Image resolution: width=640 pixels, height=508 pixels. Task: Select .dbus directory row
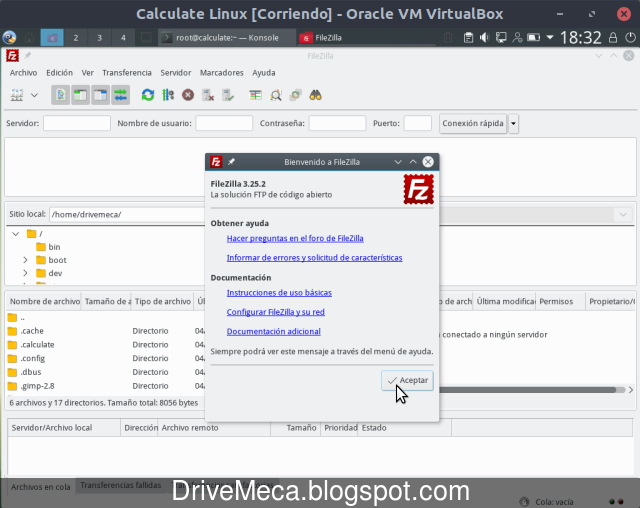pos(106,372)
